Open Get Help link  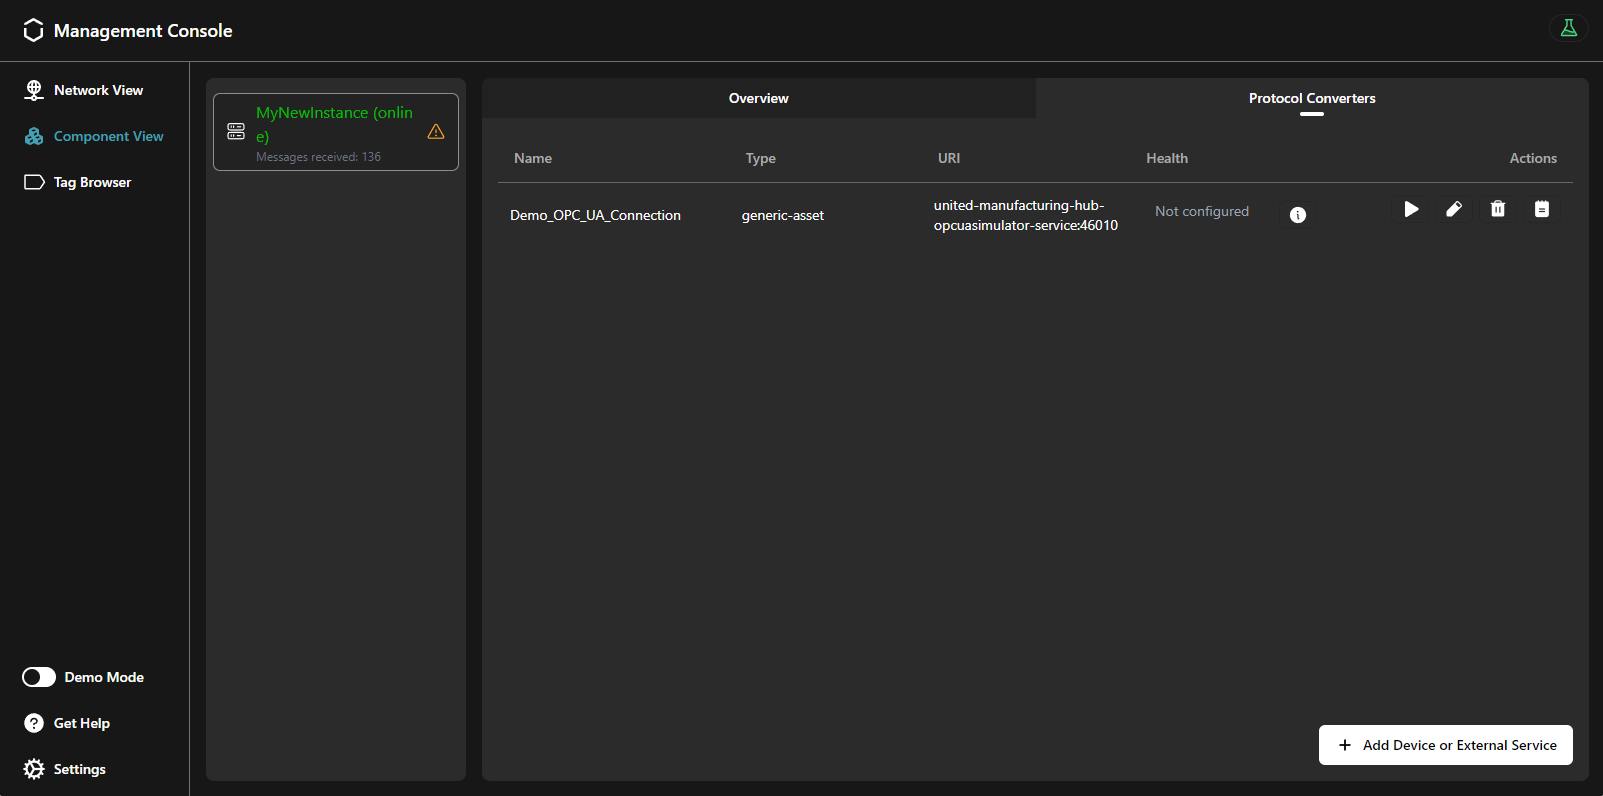pos(81,723)
